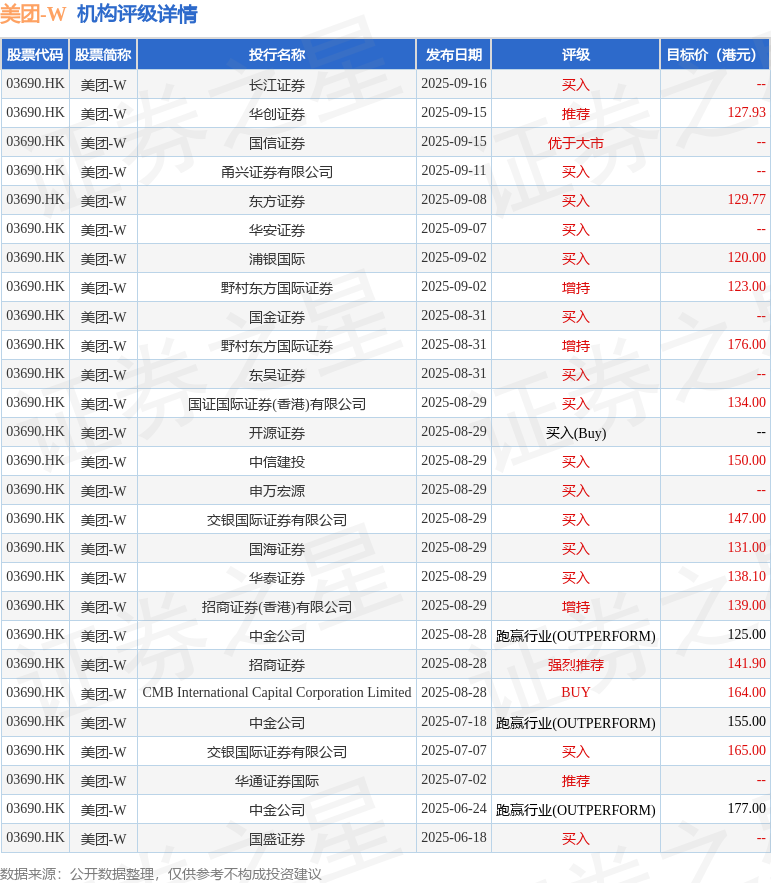Click target price 123.00

point(746,286)
